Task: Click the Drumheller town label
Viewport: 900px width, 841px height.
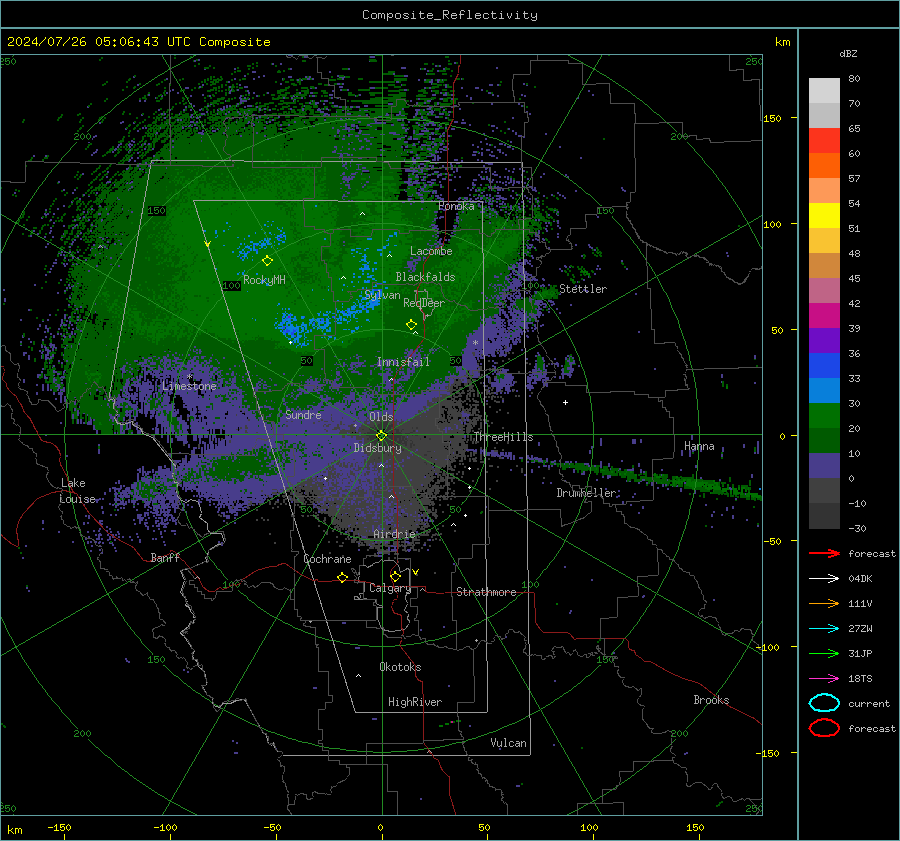Action: point(586,493)
